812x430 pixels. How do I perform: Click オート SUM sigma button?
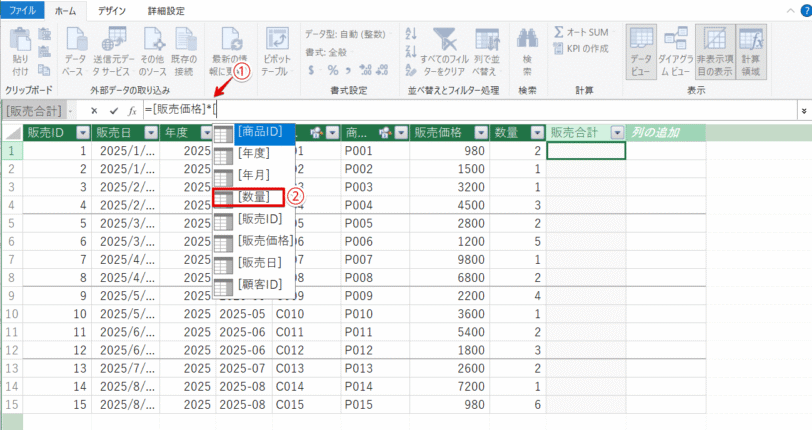point(581,32)
